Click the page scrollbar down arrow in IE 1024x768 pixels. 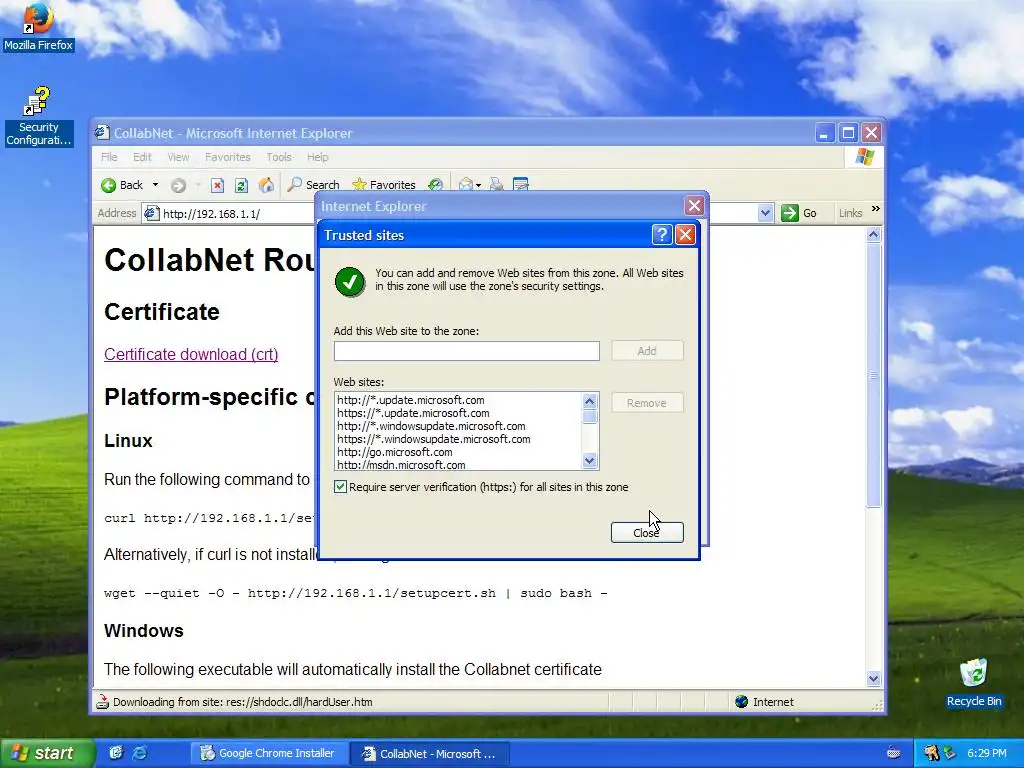point(874,679)
